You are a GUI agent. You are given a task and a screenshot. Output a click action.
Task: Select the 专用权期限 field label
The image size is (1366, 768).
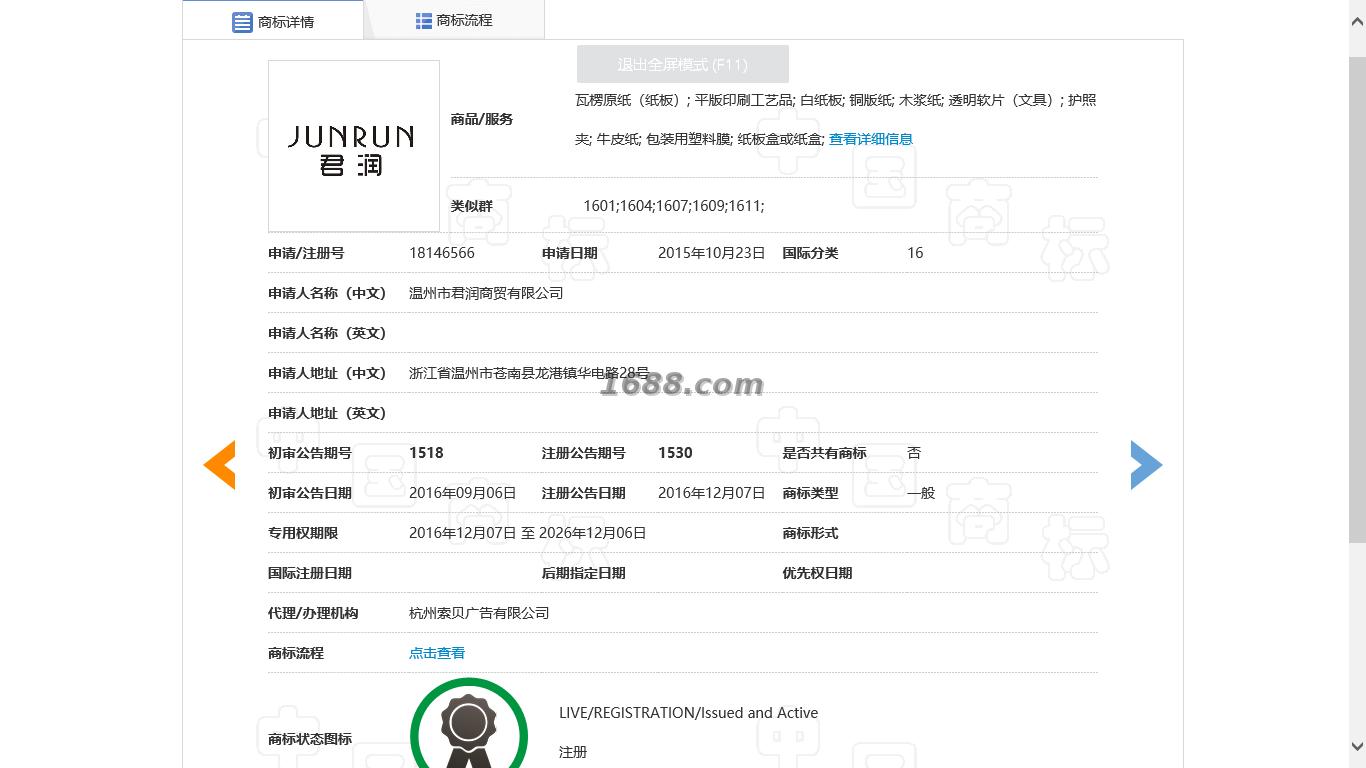303,533
